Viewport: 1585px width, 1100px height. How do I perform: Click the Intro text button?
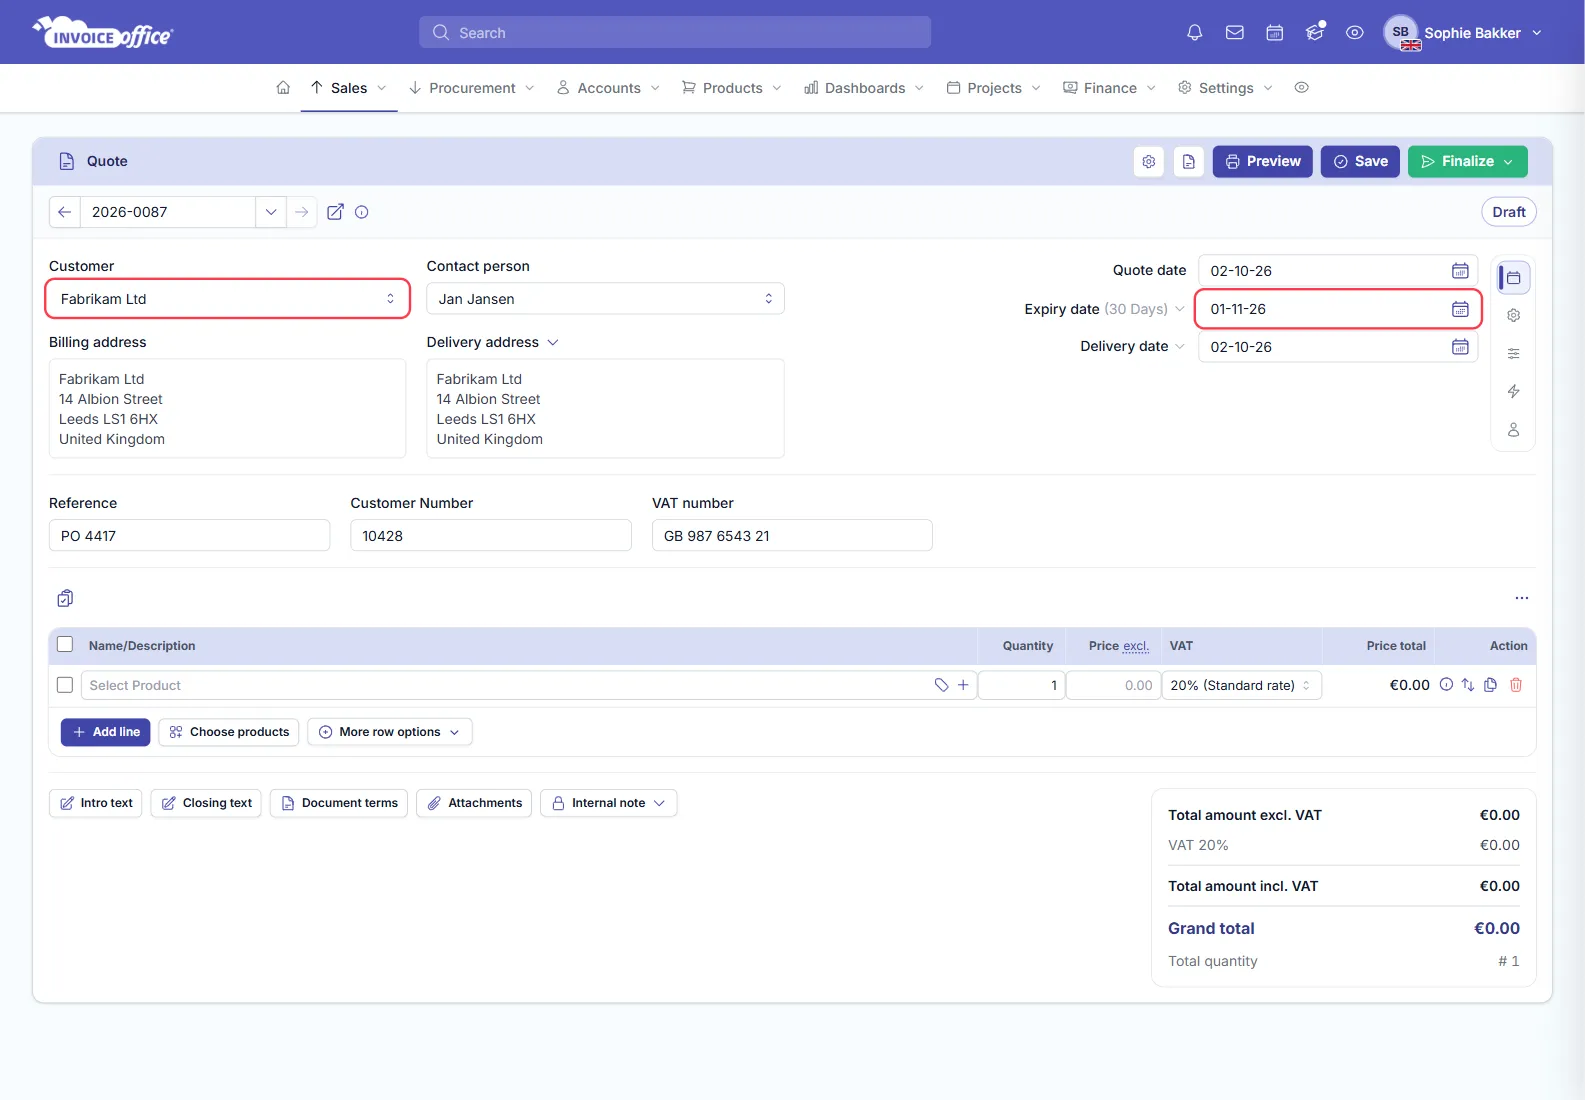(x=96, y=803)
